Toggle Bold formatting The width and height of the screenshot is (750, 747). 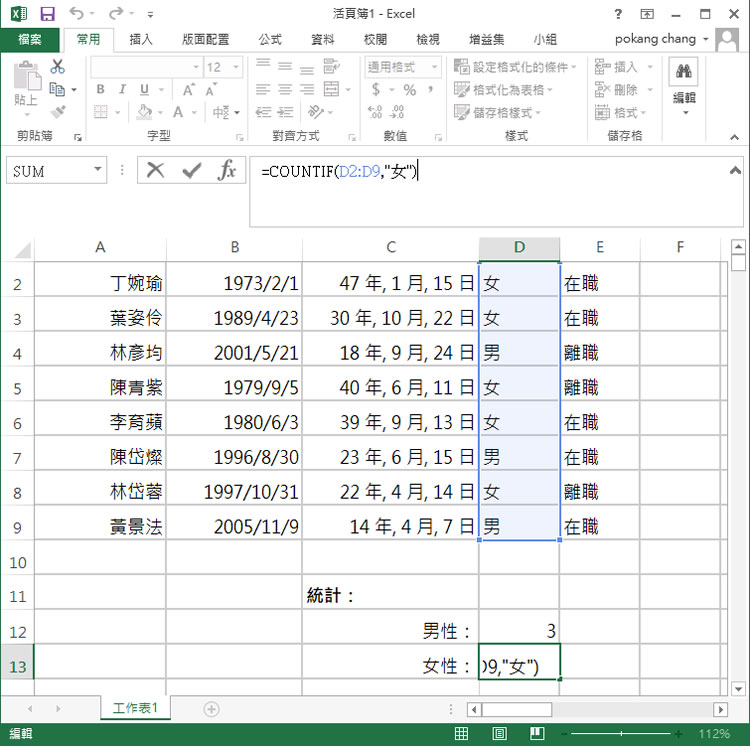(100, 89)
